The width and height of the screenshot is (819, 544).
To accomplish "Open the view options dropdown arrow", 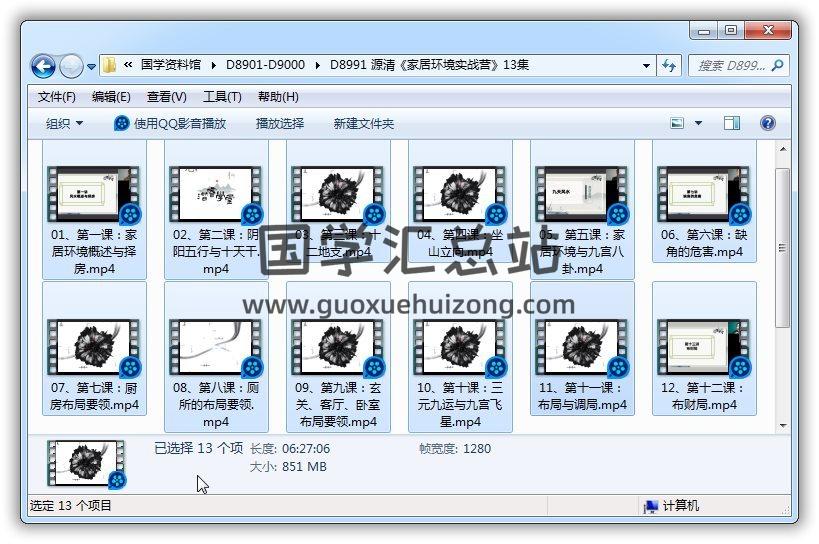I will [x=698, y=124].
